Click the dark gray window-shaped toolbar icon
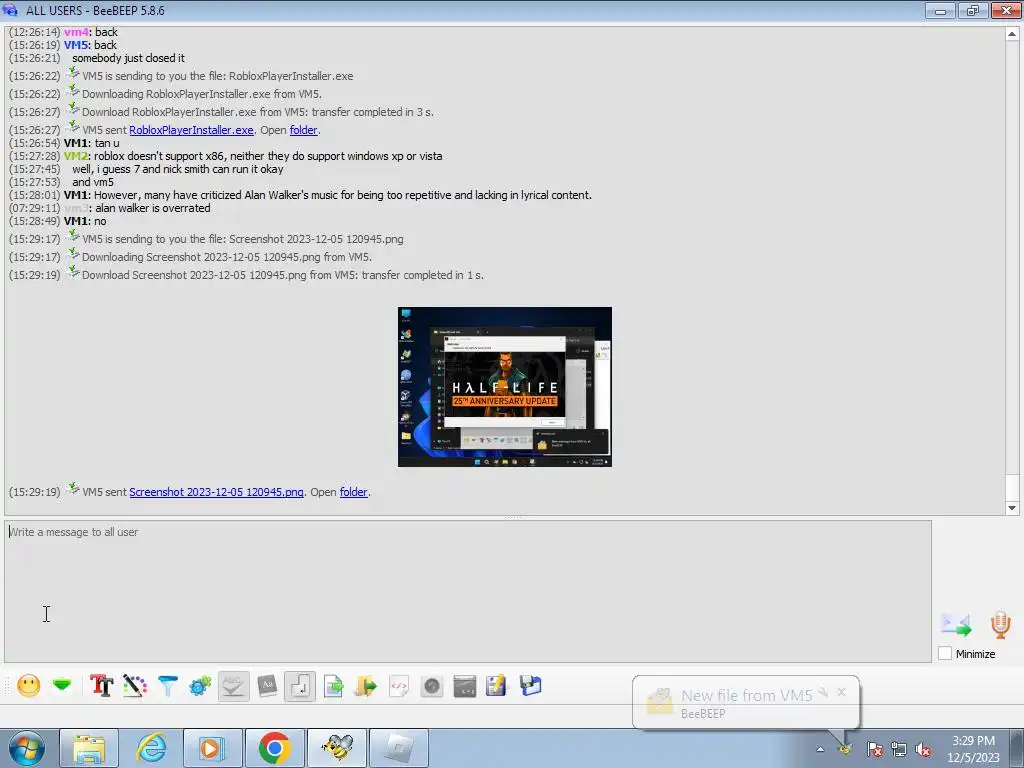 pyautogui.click(x=464, y=686)
